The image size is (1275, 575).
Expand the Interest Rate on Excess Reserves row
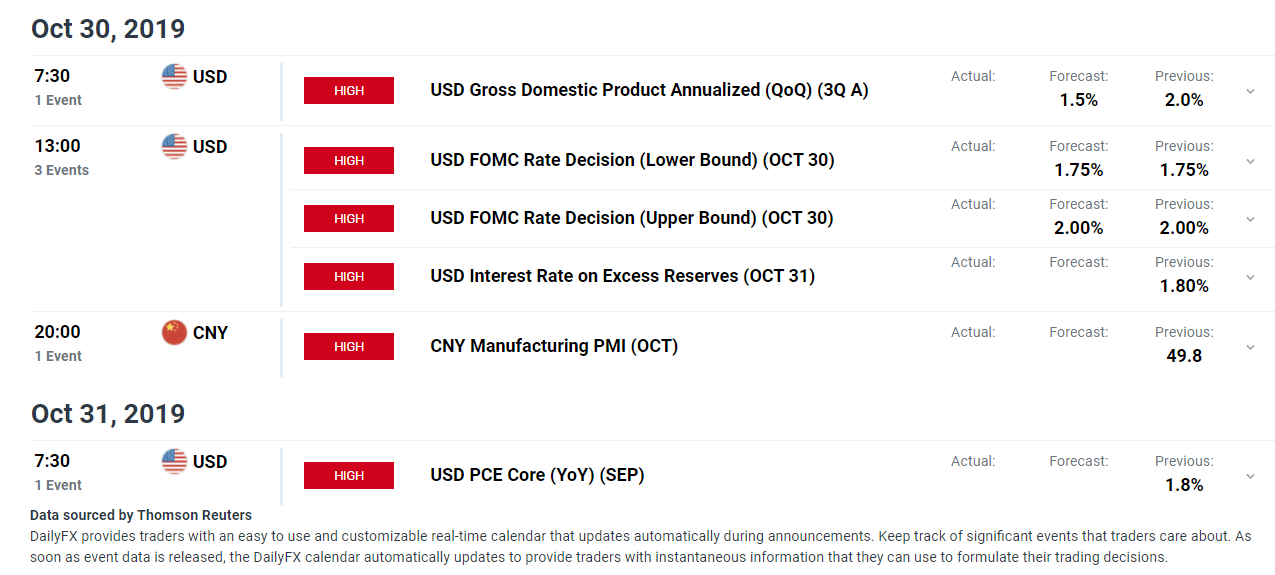(x=1250, y=277)
